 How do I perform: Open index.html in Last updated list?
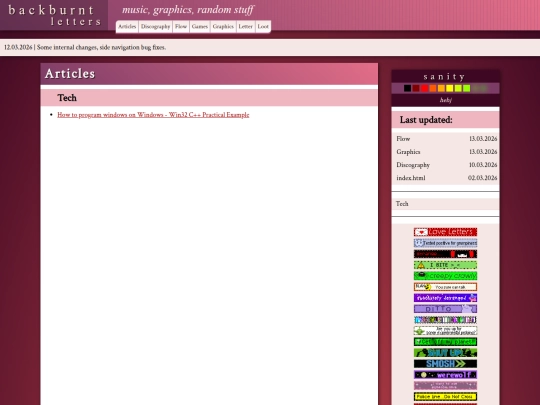pyautogui.click(x=411, y=178)
